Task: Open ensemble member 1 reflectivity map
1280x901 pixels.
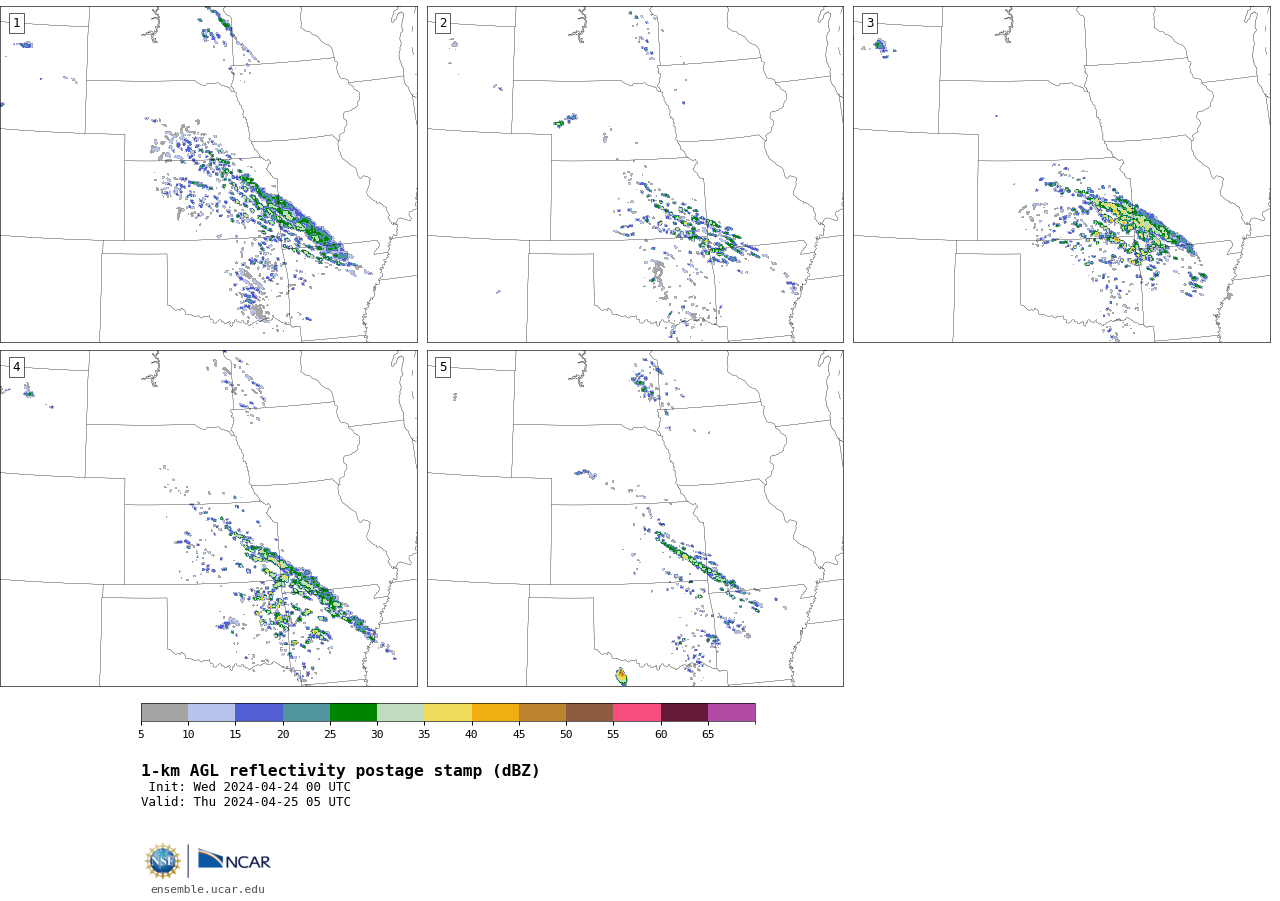Action: [208, 174]
